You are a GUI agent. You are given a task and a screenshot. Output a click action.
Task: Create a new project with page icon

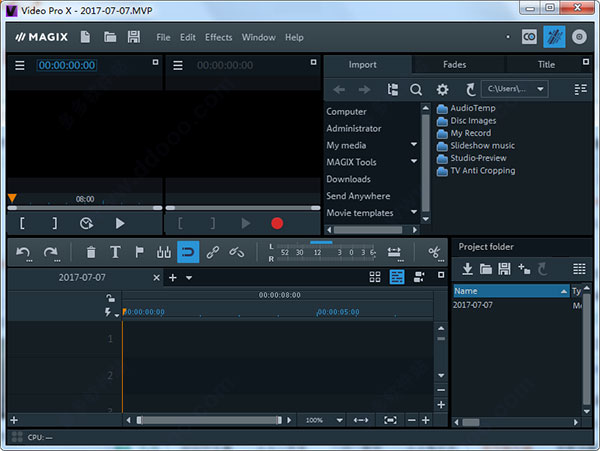[85, 37]
